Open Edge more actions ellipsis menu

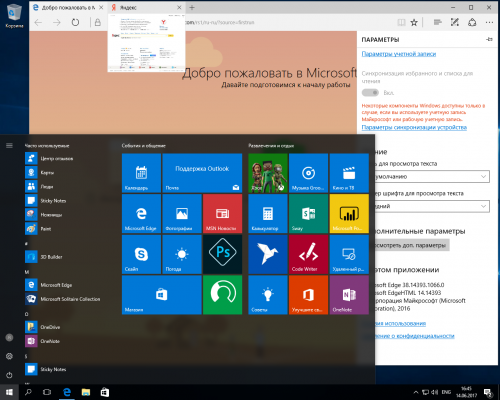489,22
